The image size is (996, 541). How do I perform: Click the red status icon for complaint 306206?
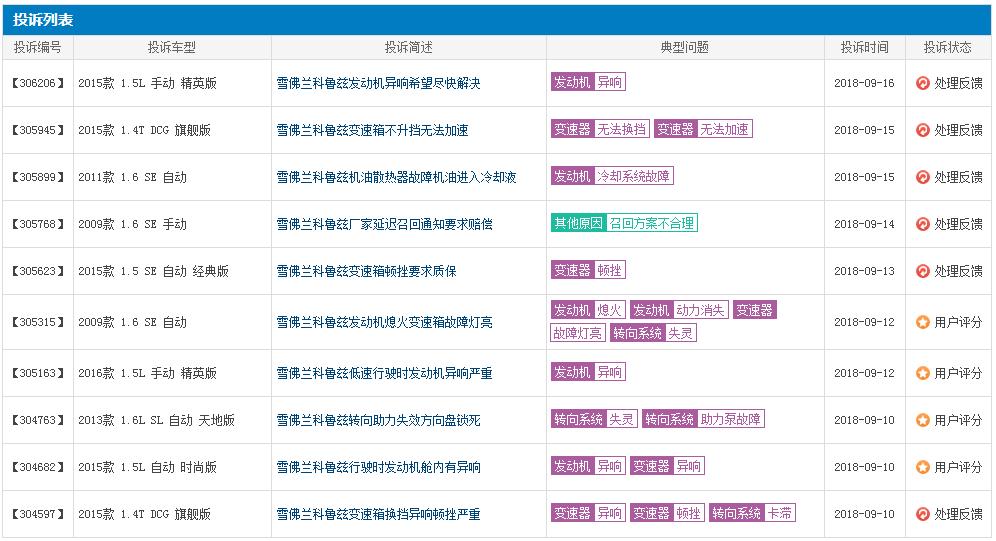tap(922, 83)
